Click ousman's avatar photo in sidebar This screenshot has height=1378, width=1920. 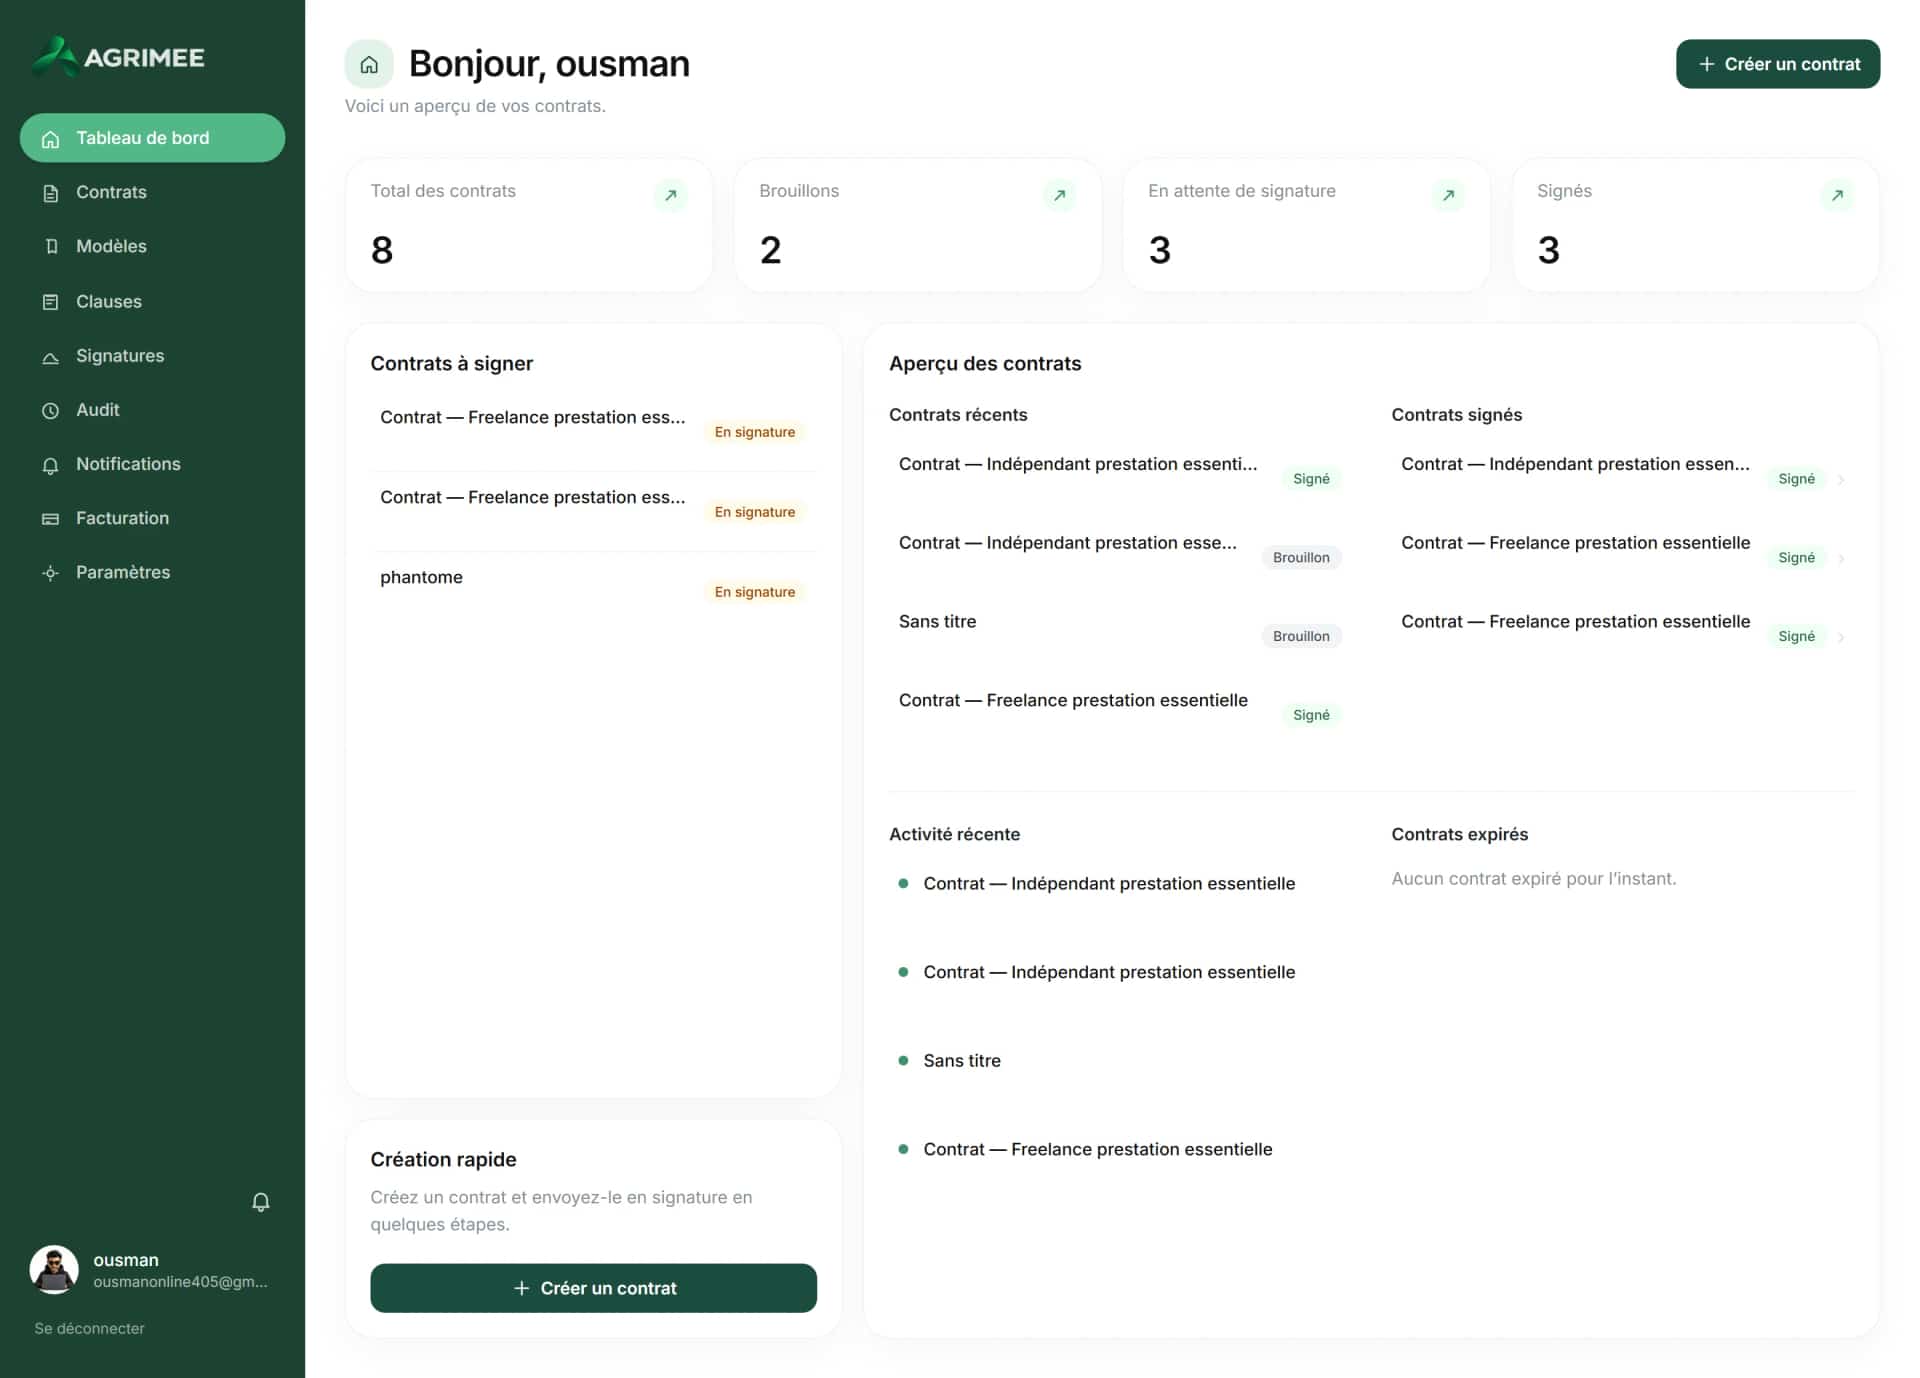click(x=54, y=1270)
